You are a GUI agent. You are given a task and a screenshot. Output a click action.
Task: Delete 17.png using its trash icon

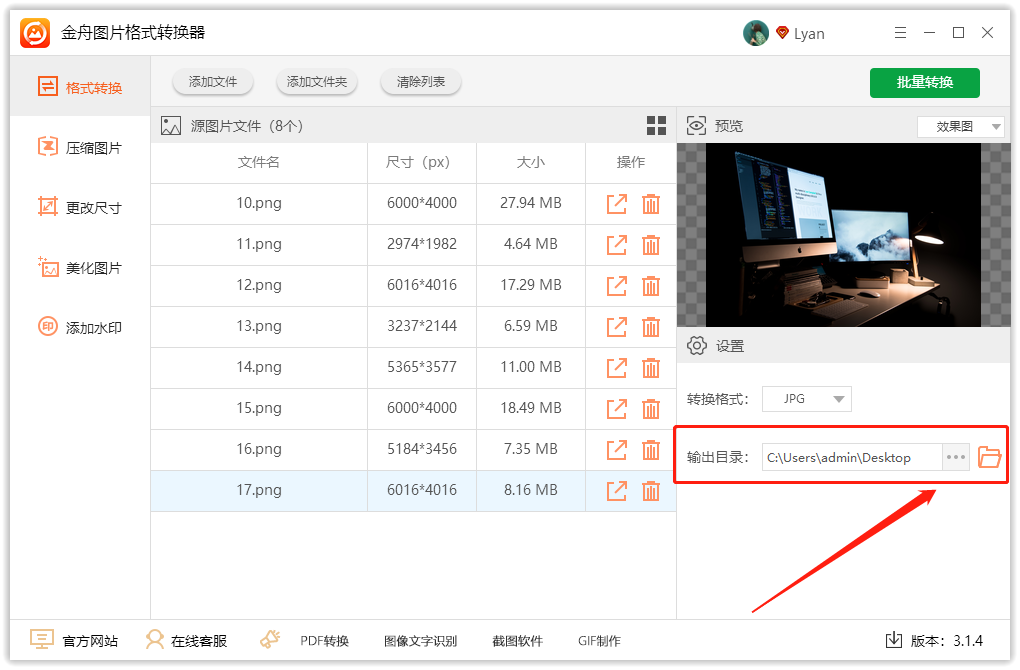pos(651,490)
